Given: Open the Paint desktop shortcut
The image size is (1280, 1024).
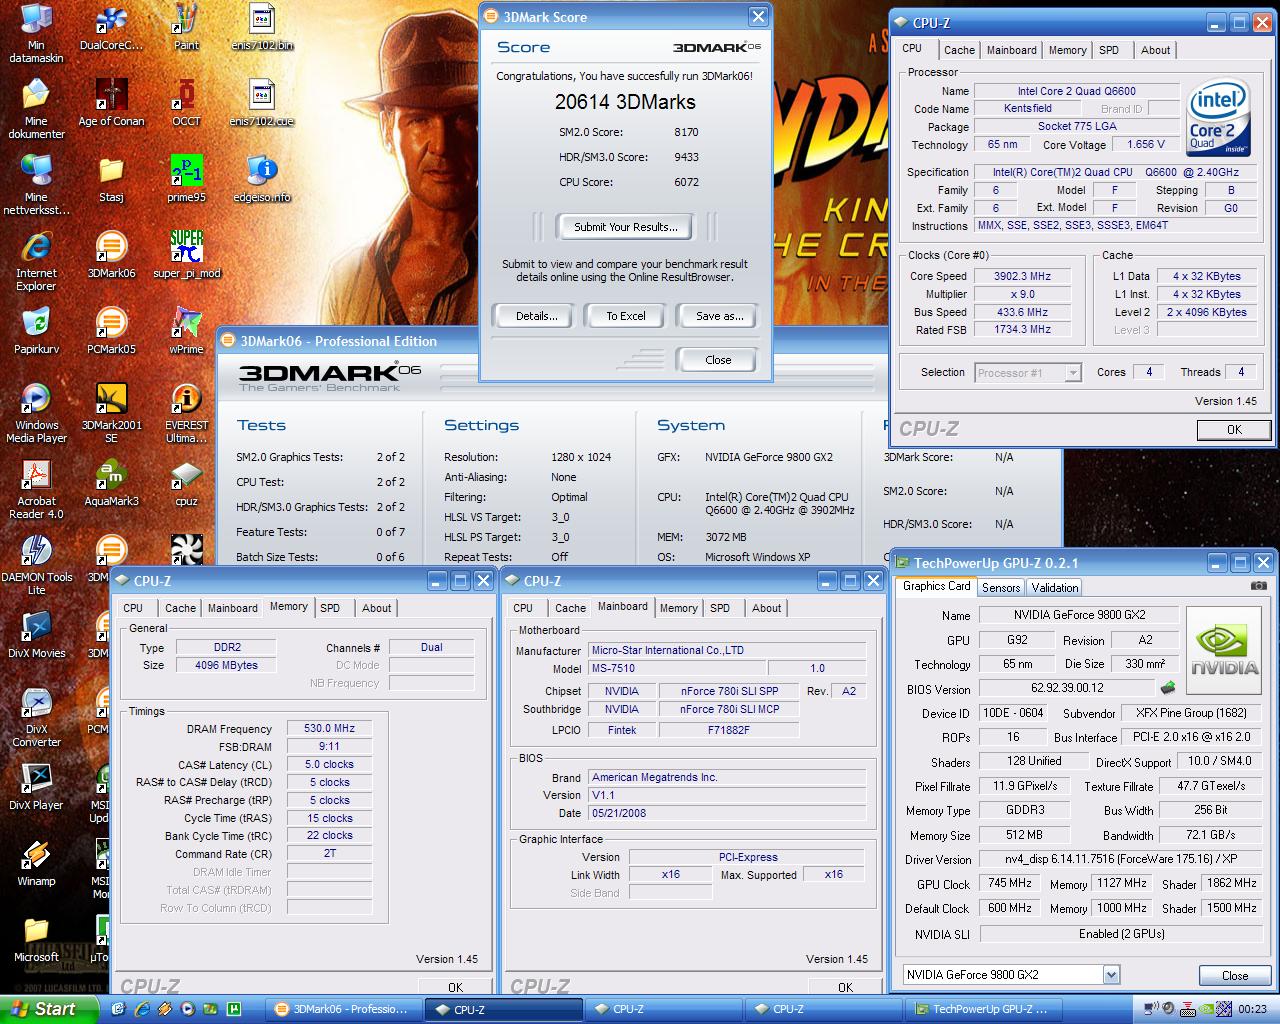Looking at the screenshot, I should (x=186, y=27).
